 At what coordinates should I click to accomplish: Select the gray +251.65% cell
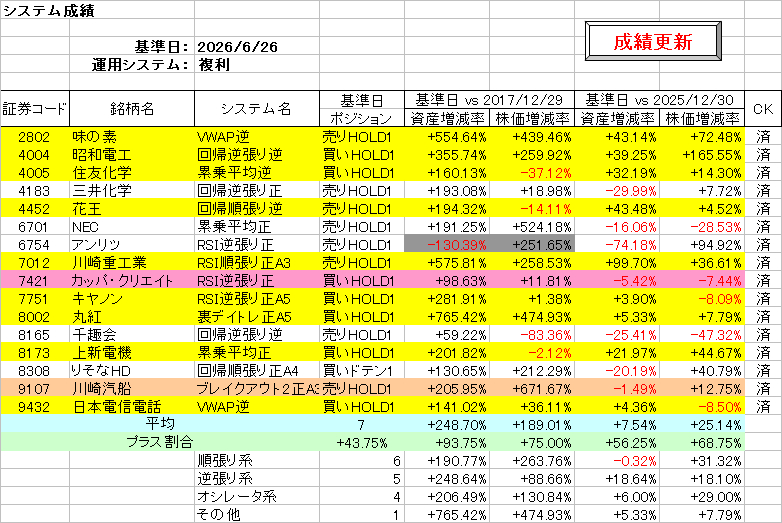tap(532, 245)
